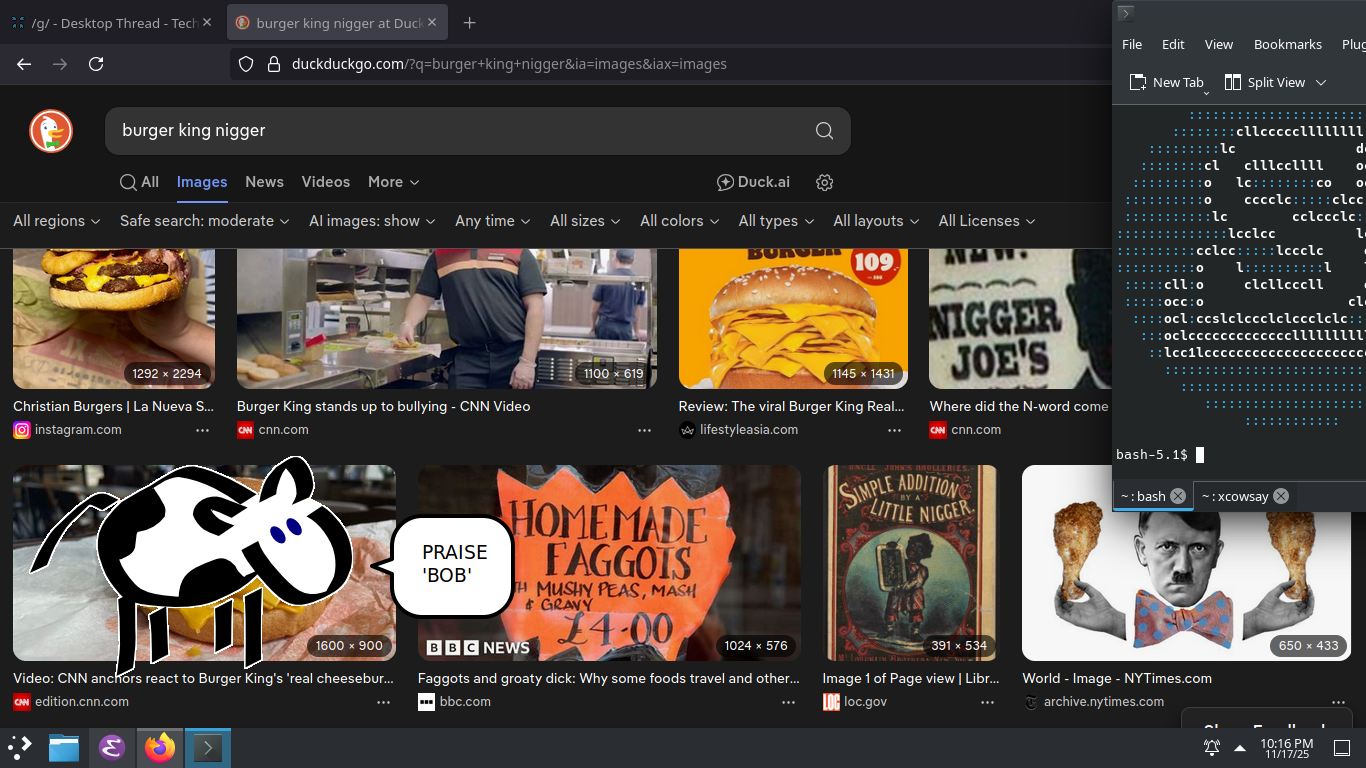Open the Edit menu in Konsole

pos(1173,44)
